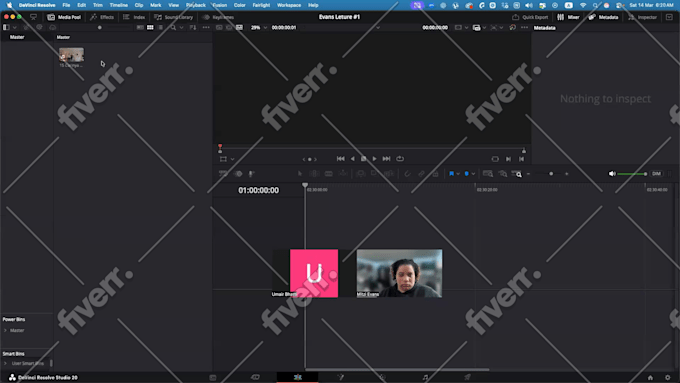Toggle the position lock icon

click(435, 173)
